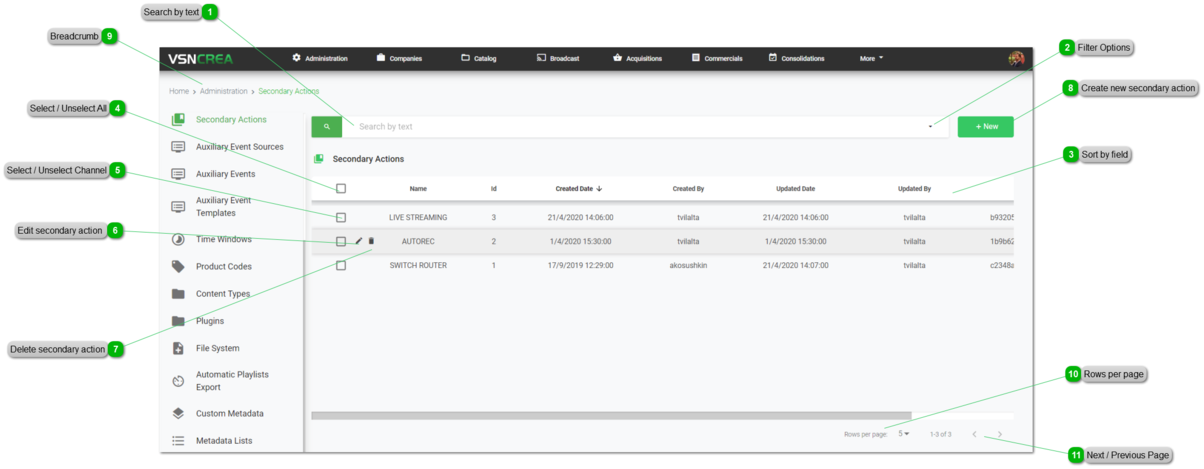This screenshot has width=1204, height=469.
Task: Open the user avatar in top bar
Action: point(1015,59)
